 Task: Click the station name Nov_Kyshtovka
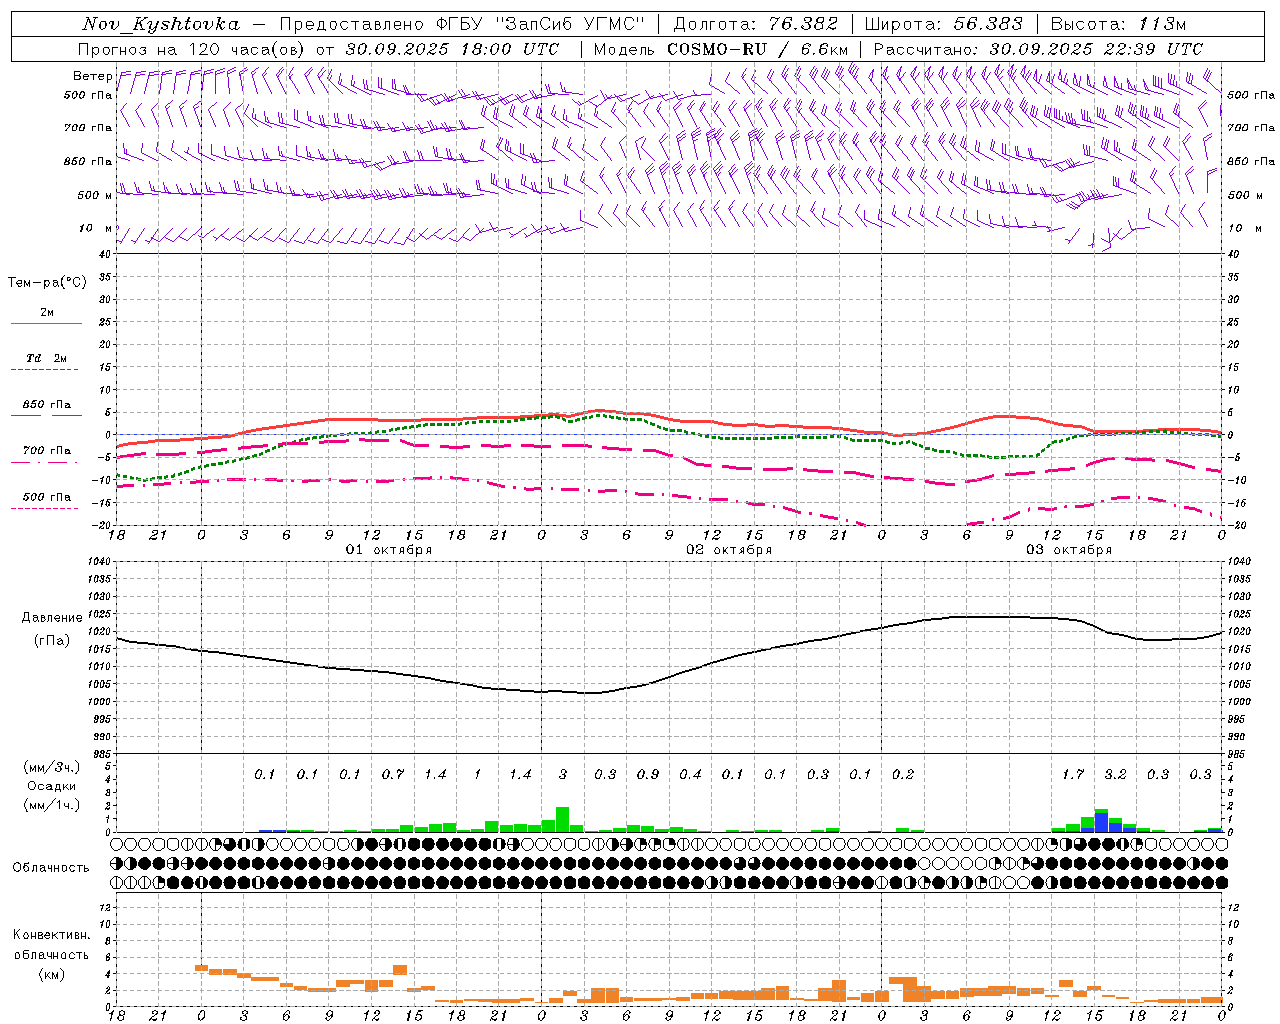(x=160, y=24)
